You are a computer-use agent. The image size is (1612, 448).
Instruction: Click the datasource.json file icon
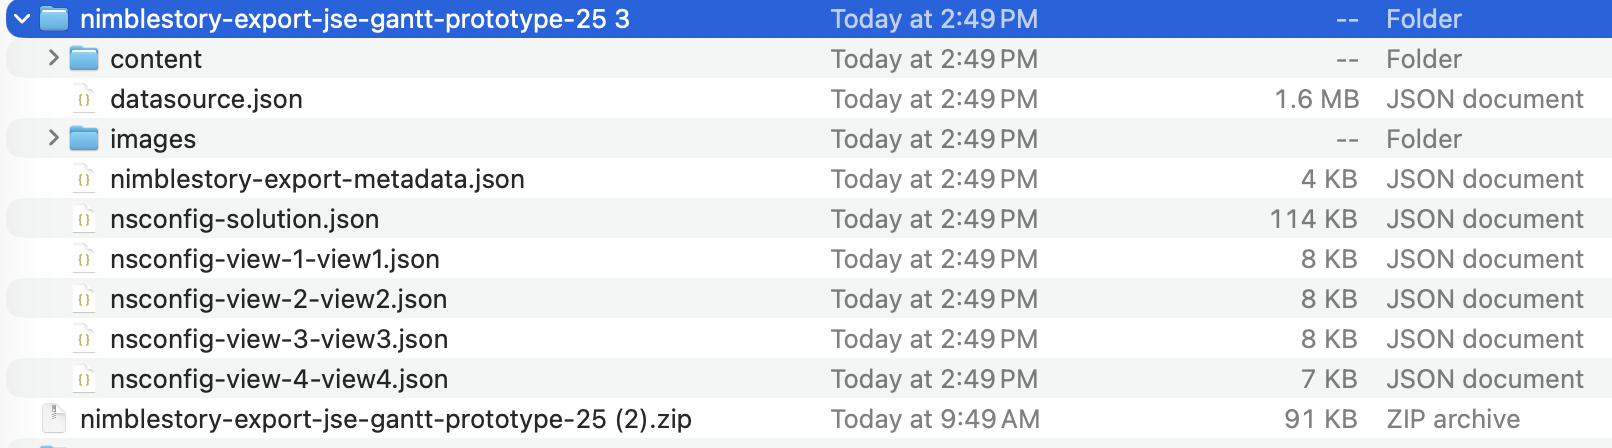(84, 99)
